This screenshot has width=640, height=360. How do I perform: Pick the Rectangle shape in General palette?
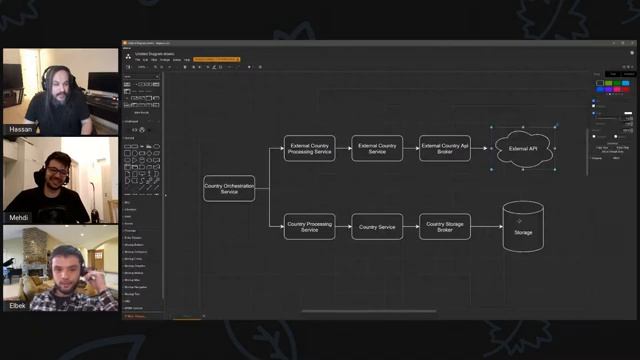127,146
